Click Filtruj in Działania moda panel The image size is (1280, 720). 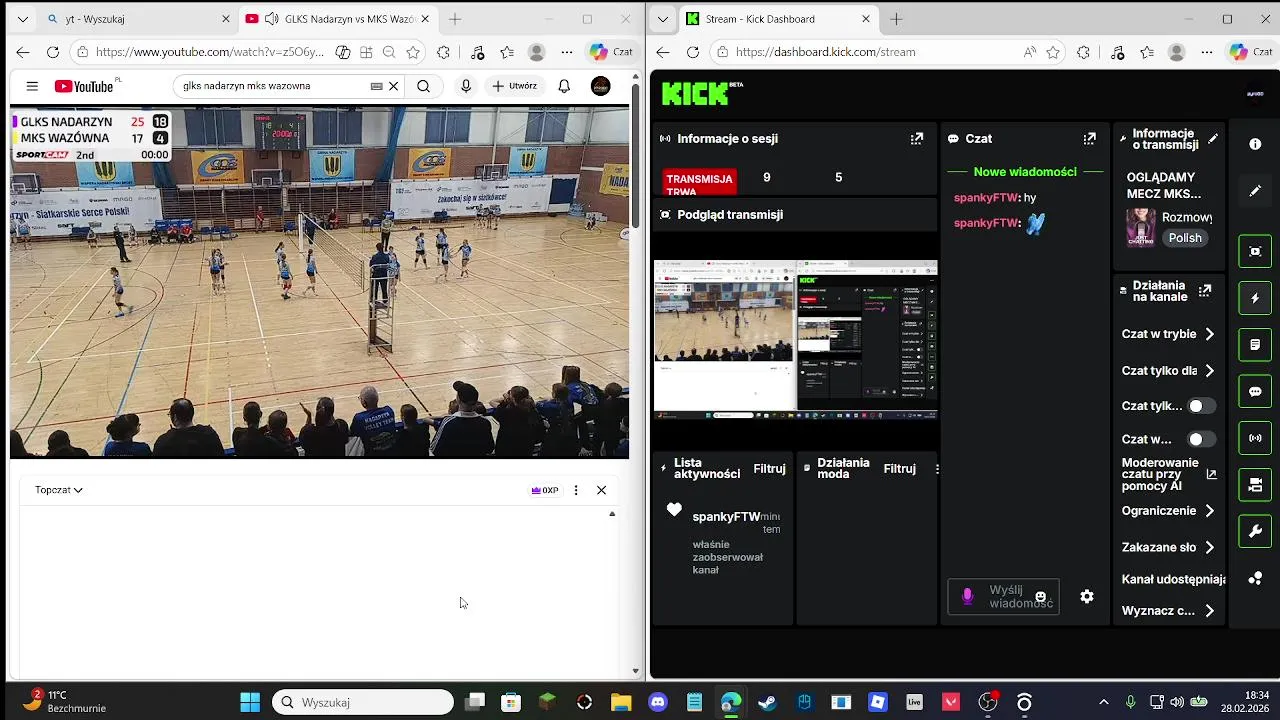click(899, 469)
